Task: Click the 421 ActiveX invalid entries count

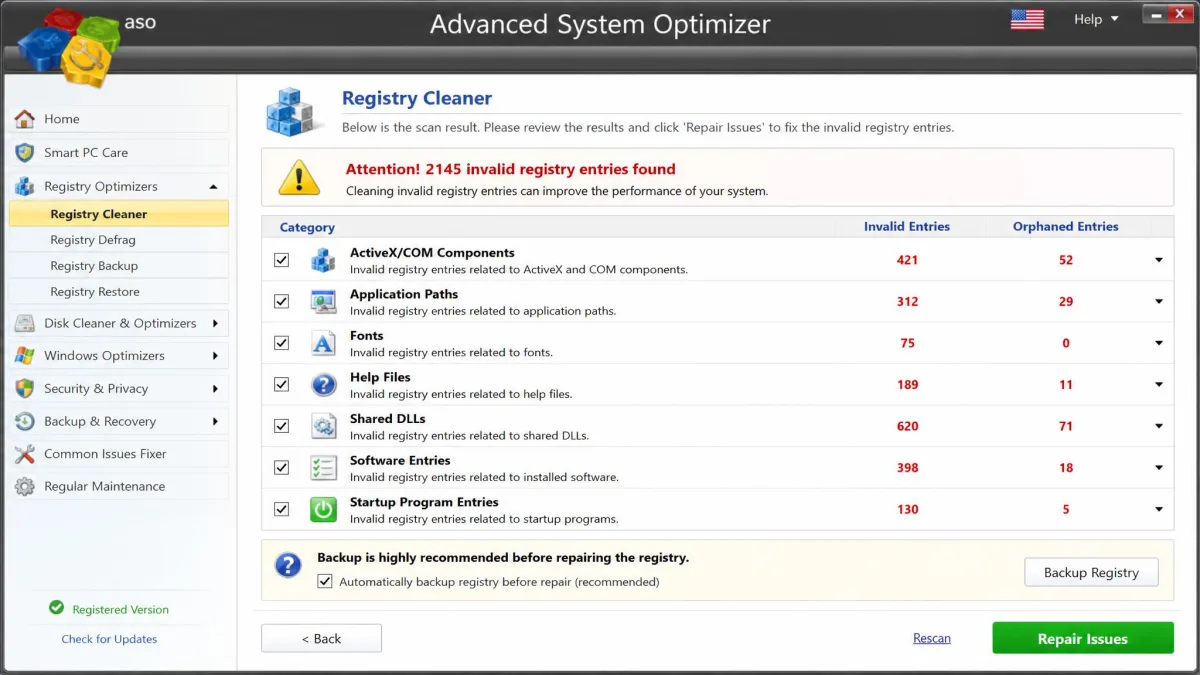Action: click(908, 260)
